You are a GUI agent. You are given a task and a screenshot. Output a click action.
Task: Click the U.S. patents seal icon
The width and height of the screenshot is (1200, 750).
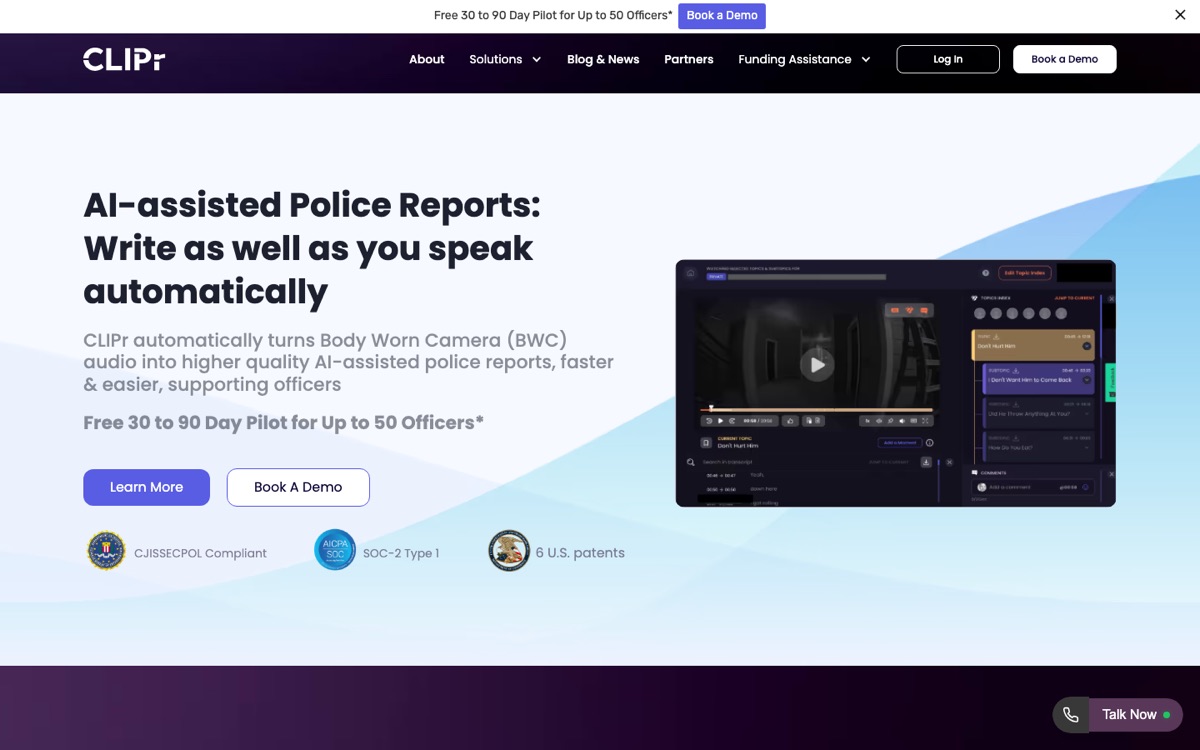(x=509, y=551)
